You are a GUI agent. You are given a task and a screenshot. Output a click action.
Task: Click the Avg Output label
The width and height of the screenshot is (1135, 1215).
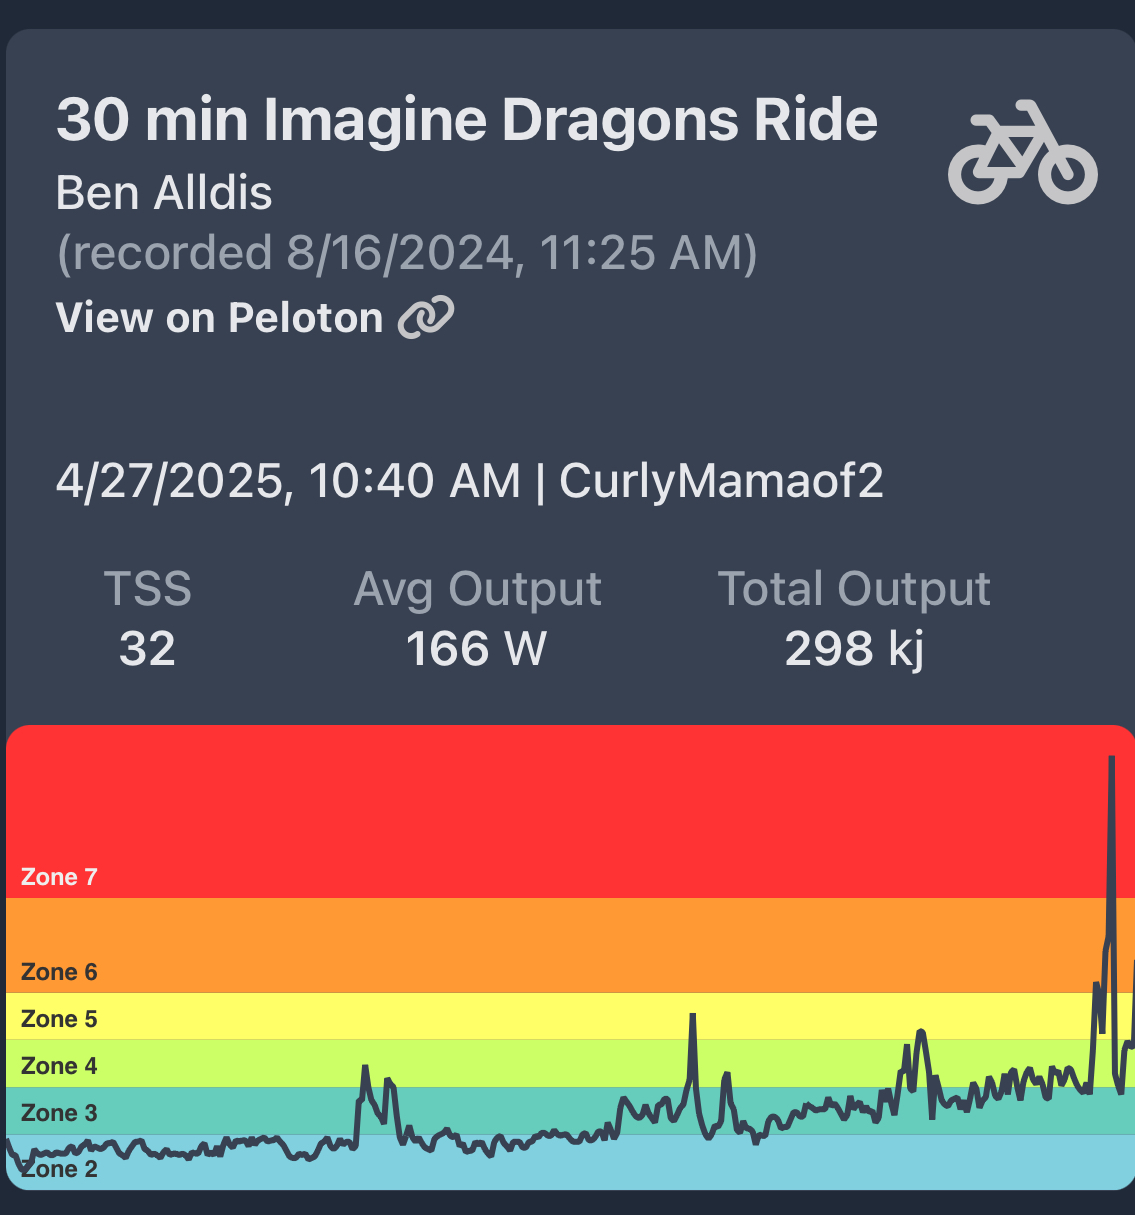[477, 589]
